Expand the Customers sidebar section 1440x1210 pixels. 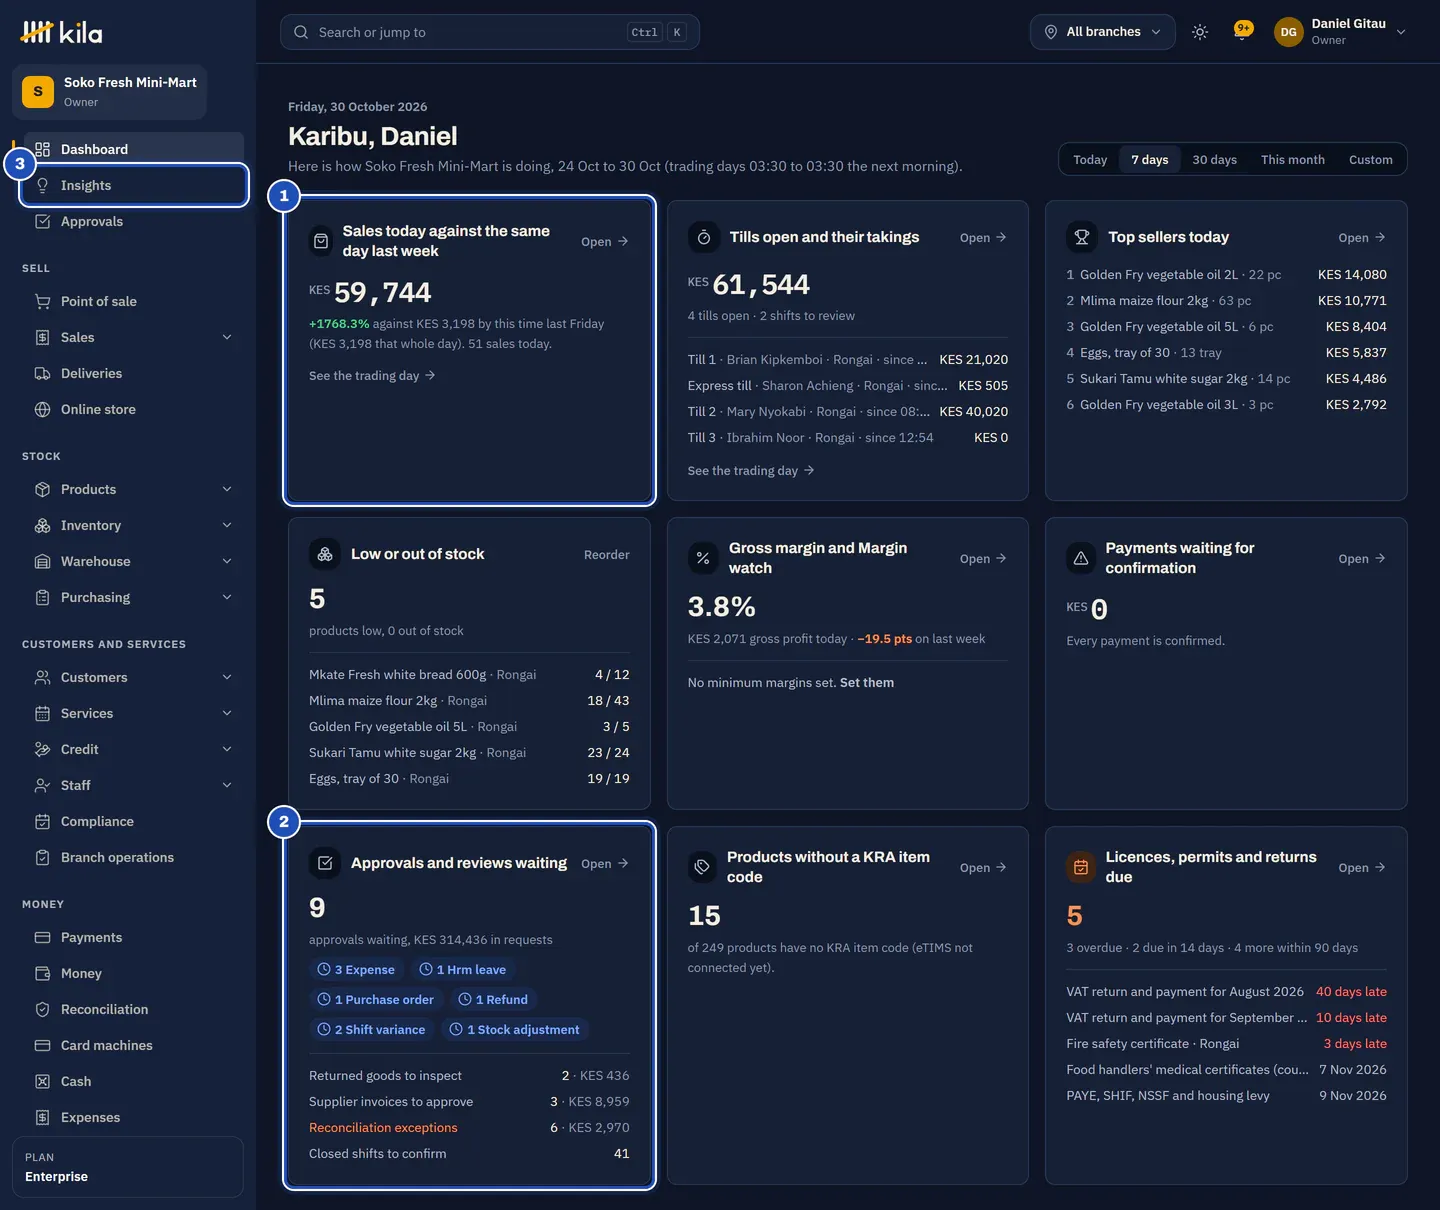[x=227, y=677]
